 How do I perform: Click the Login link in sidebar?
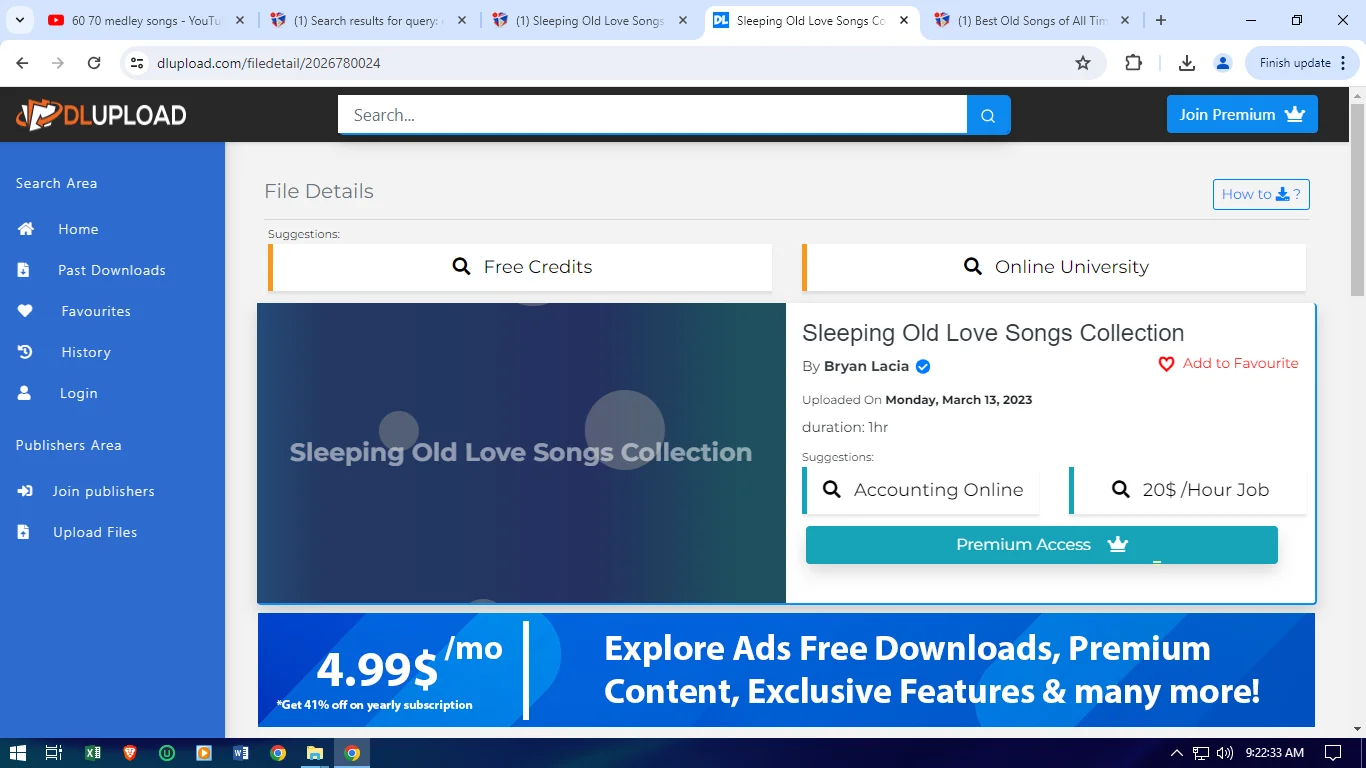(78, 393)
